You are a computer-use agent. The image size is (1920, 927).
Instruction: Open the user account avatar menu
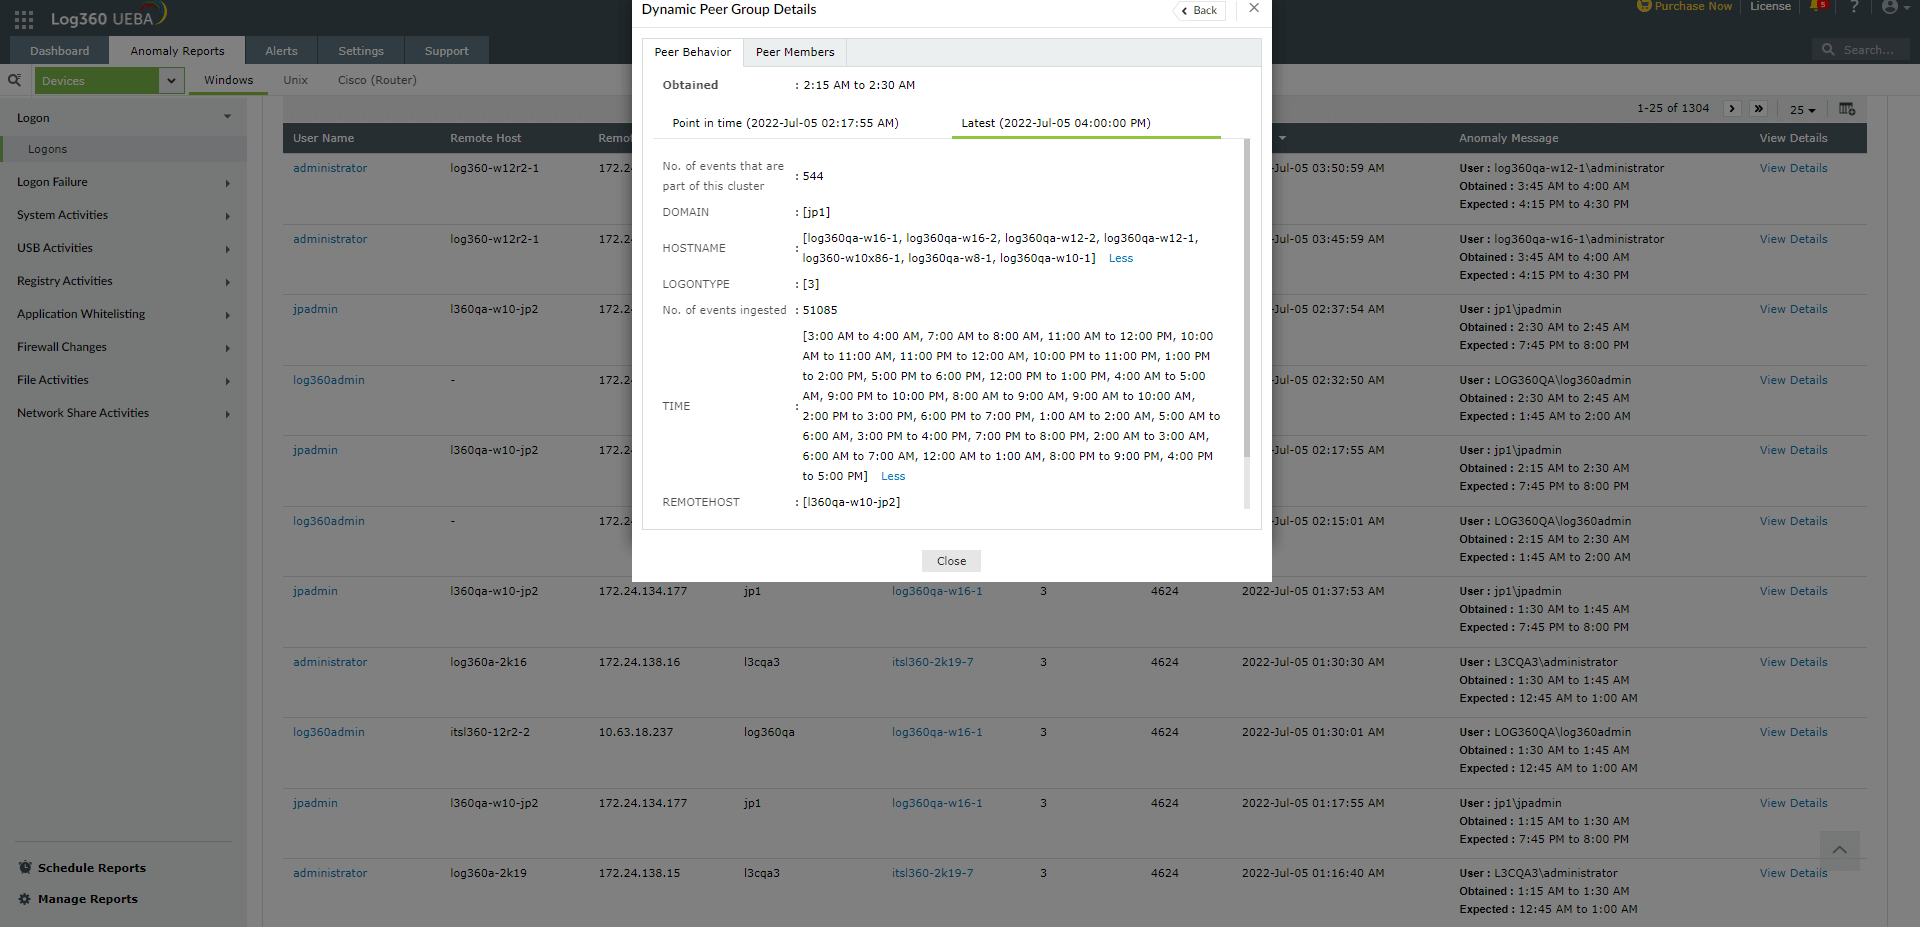tap(1895, 7)
